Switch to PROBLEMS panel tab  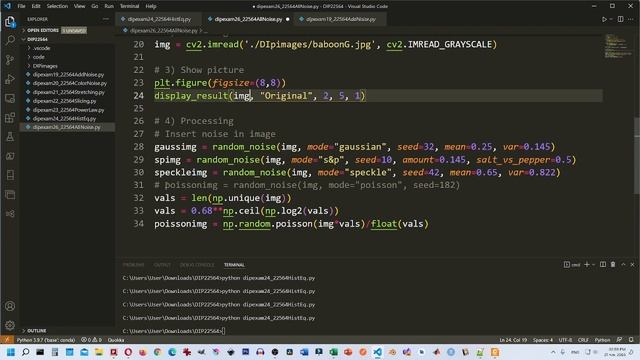pos(133,265)
